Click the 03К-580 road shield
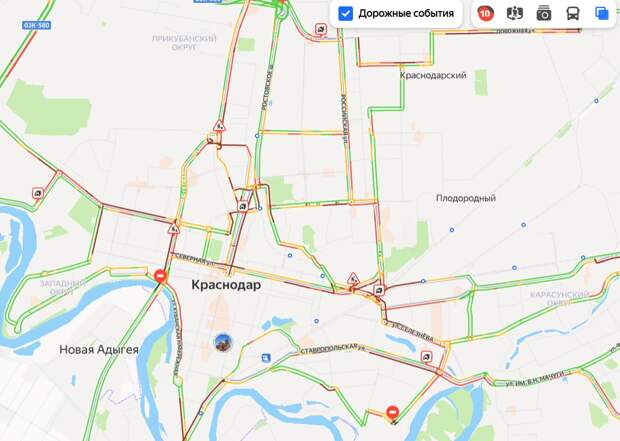This screenshot has height=441, width=620. pyautogui.click(x=36, y=26)
